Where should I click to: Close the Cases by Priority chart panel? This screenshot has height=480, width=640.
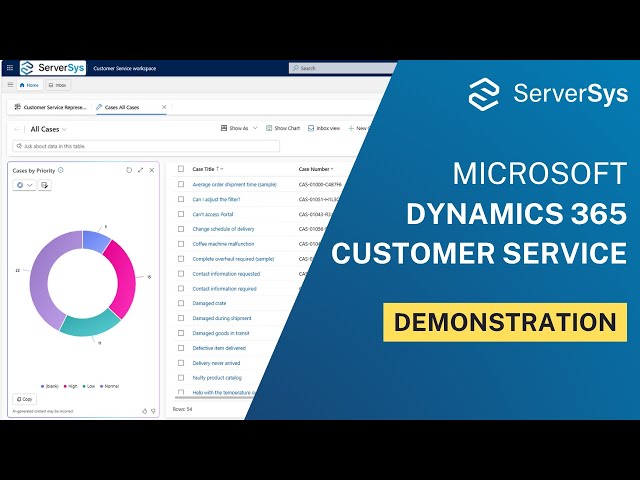pyautogui.click(x=152, y=170)
